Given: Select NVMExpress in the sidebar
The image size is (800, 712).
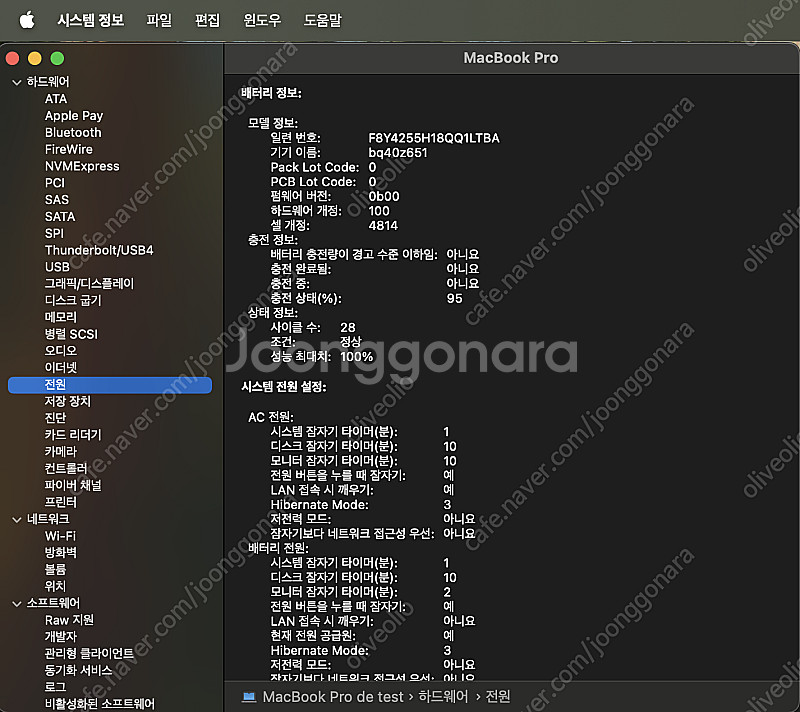Looking at the screenshot, I should 82,166.
